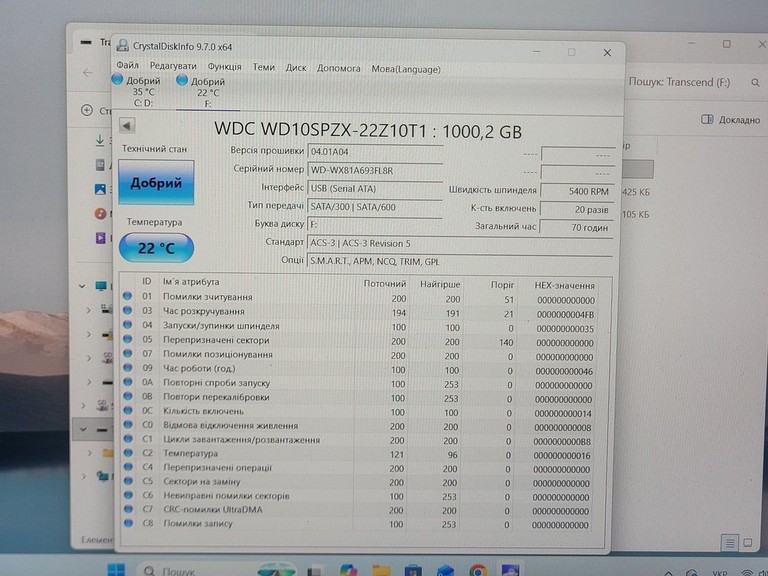Click the ACS-3 | ACS-3 Revision 5 standard field
The image size is (768, 576).
coord(459,244)
